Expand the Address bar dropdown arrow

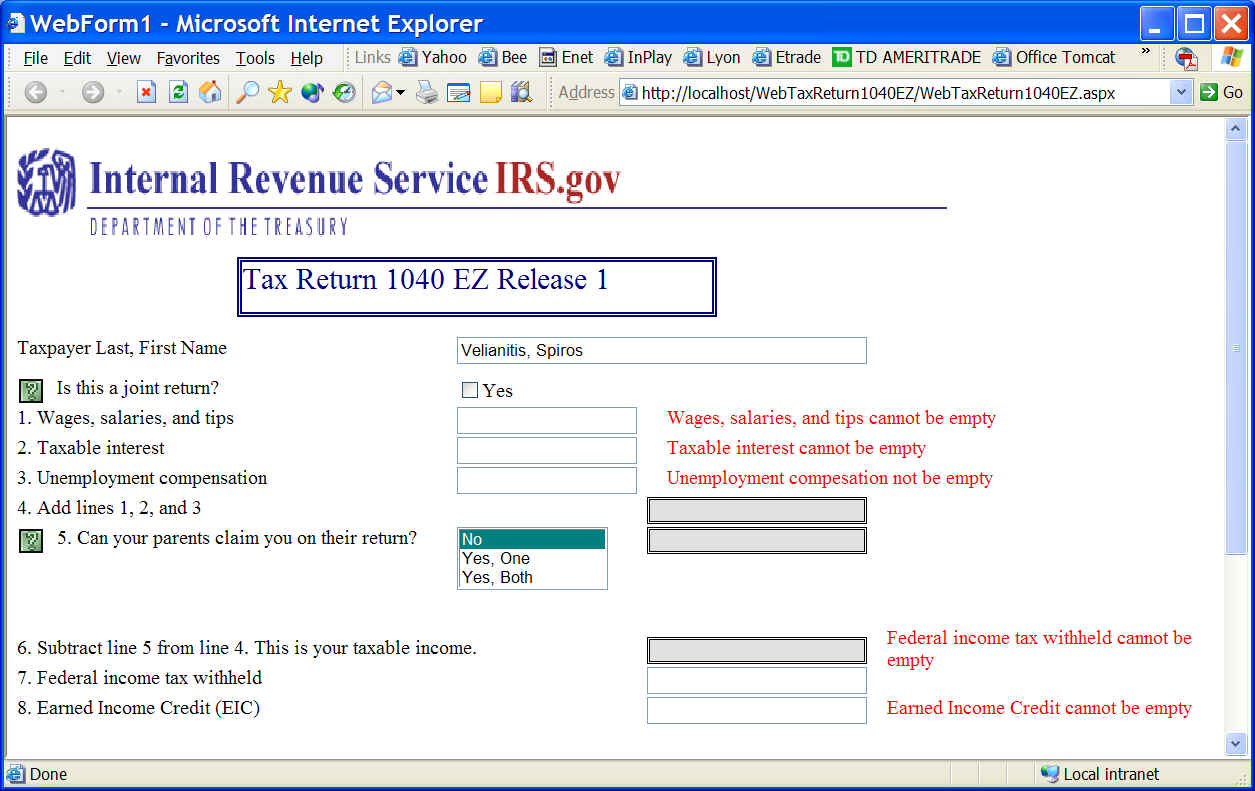point(1182,92)
